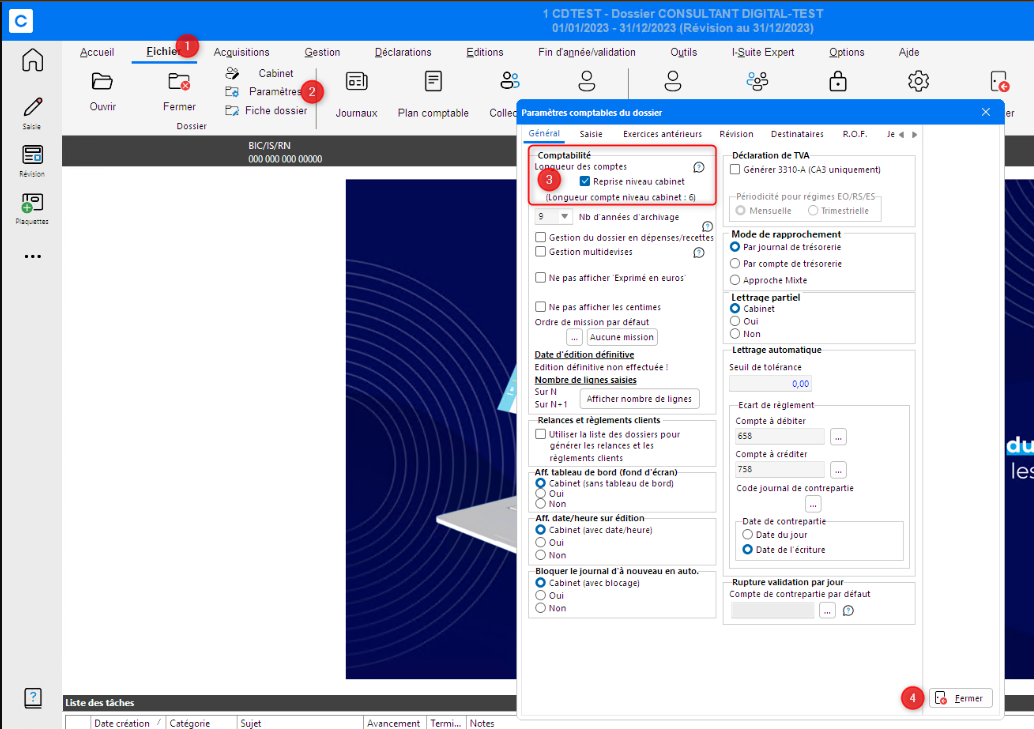
Task: Open the Déclarations menu
Action: (x=403, y=52)
